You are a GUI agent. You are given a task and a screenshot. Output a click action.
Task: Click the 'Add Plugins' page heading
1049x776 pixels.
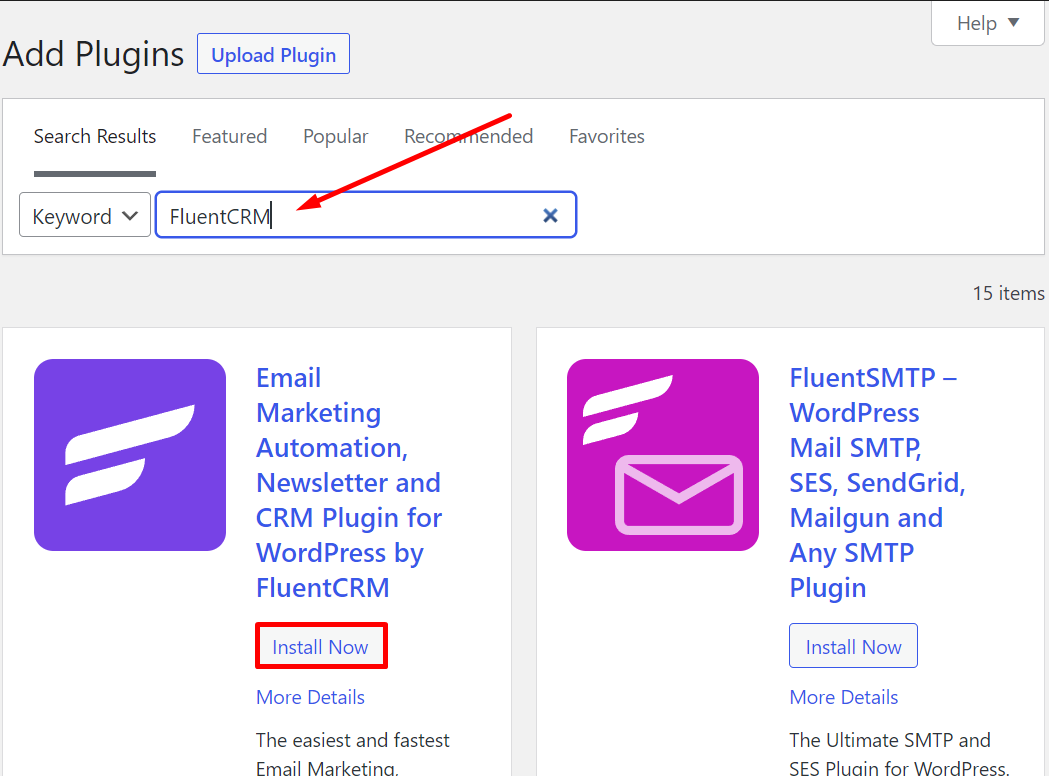tap(93, 54)
